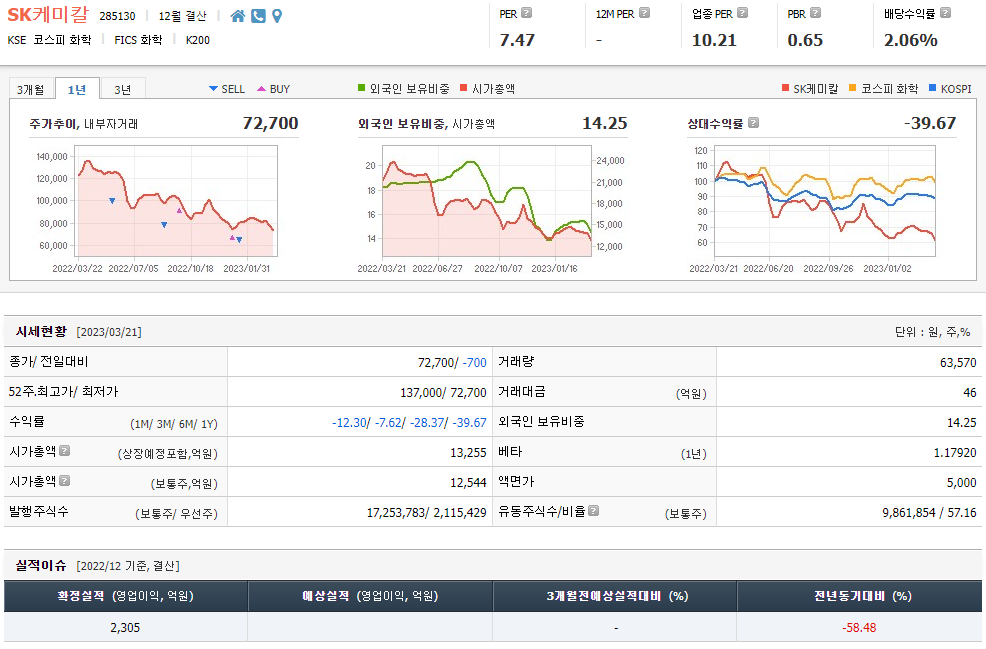Click the red 시가총액 legend swatch
Screen dimensions: 986x649
tap(463, 88)
